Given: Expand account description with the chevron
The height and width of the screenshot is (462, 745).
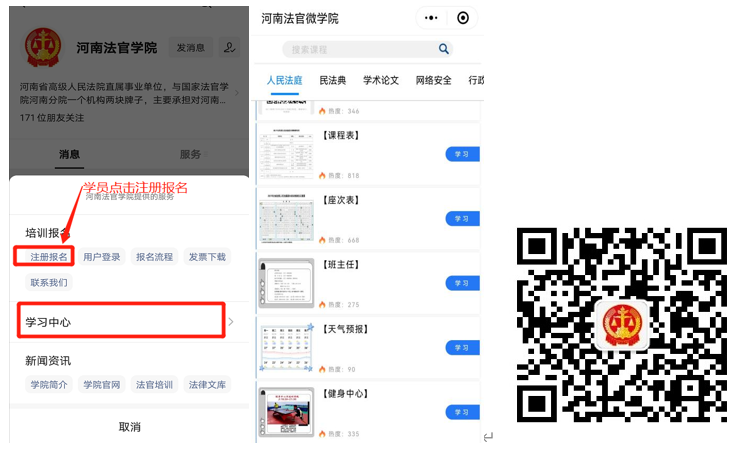Looking at the screenshot, I should pyautogui.click(x=237, y=93).
